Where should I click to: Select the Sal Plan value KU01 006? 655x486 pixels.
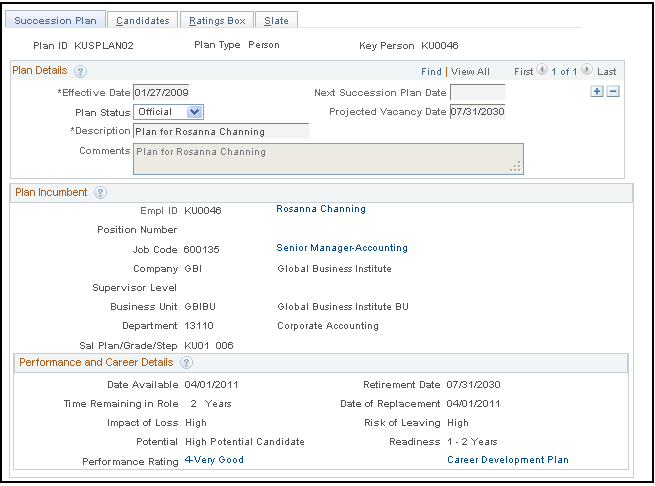208,346
